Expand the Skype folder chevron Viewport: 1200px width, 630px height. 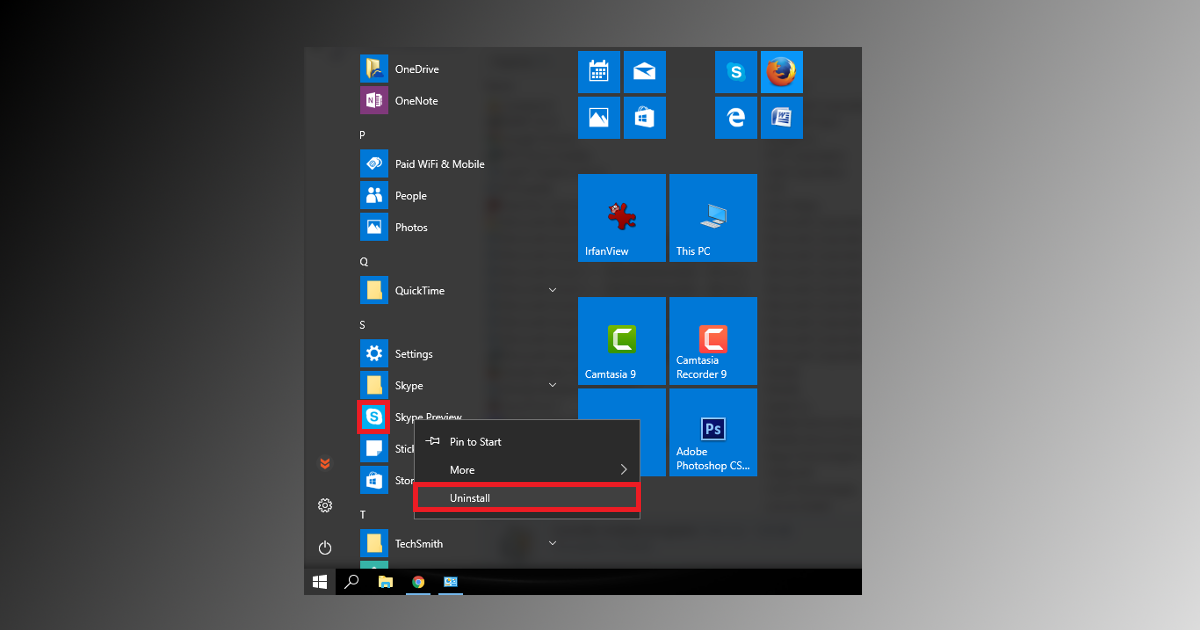point(552,385)
